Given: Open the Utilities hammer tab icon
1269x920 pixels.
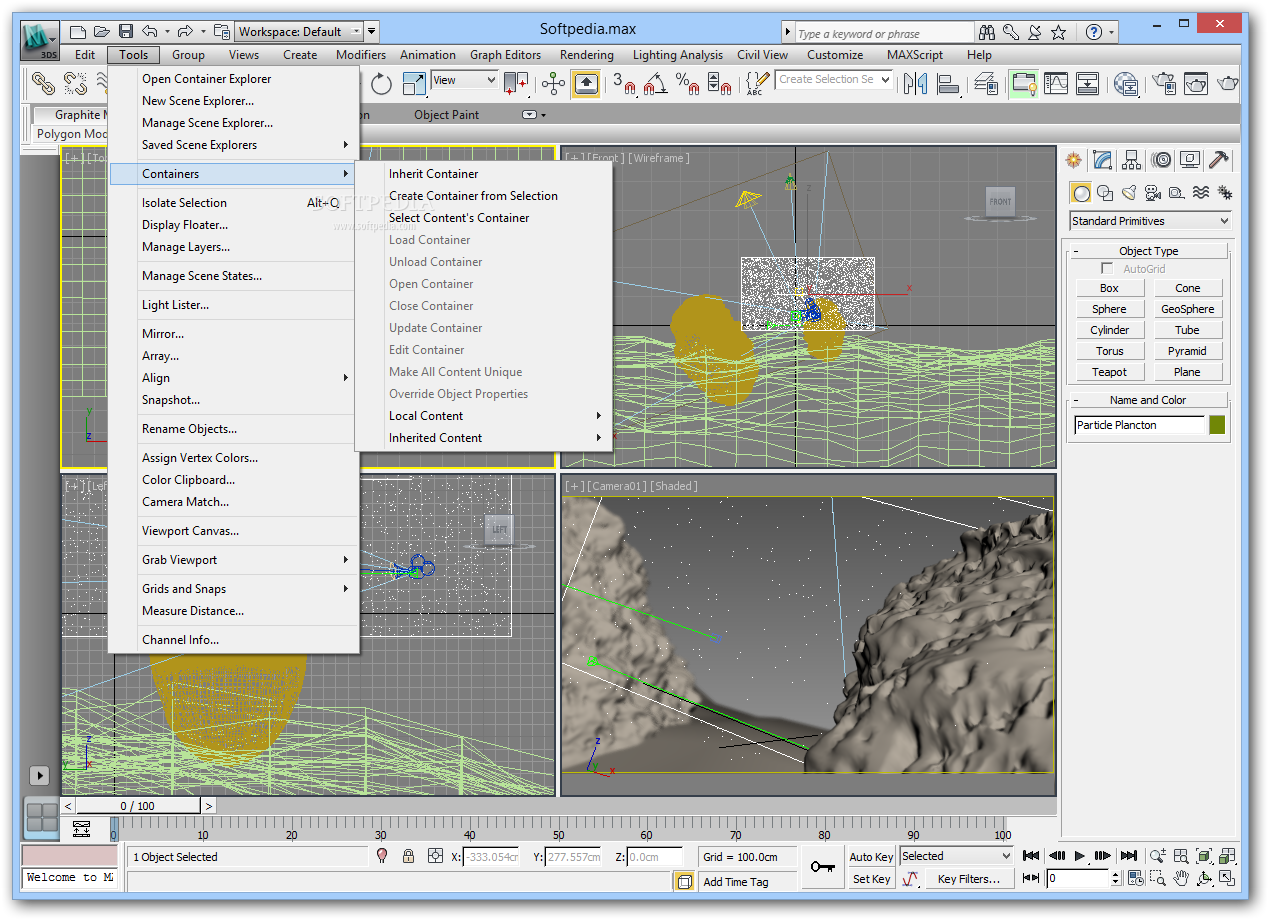Looking at the screenshot, I should [x=1219, y=160].
